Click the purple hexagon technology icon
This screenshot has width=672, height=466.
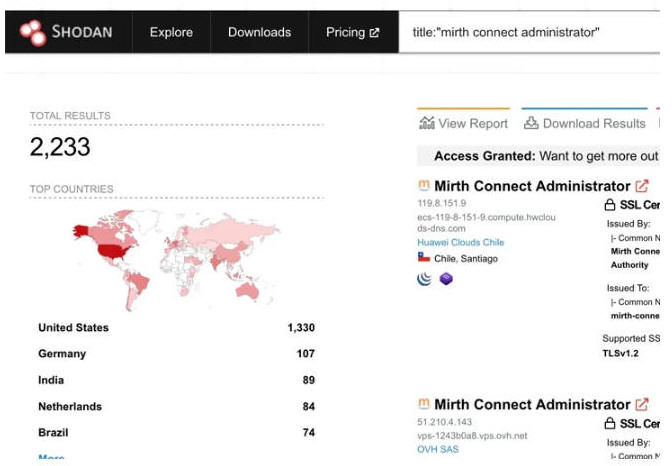[446, 279]
